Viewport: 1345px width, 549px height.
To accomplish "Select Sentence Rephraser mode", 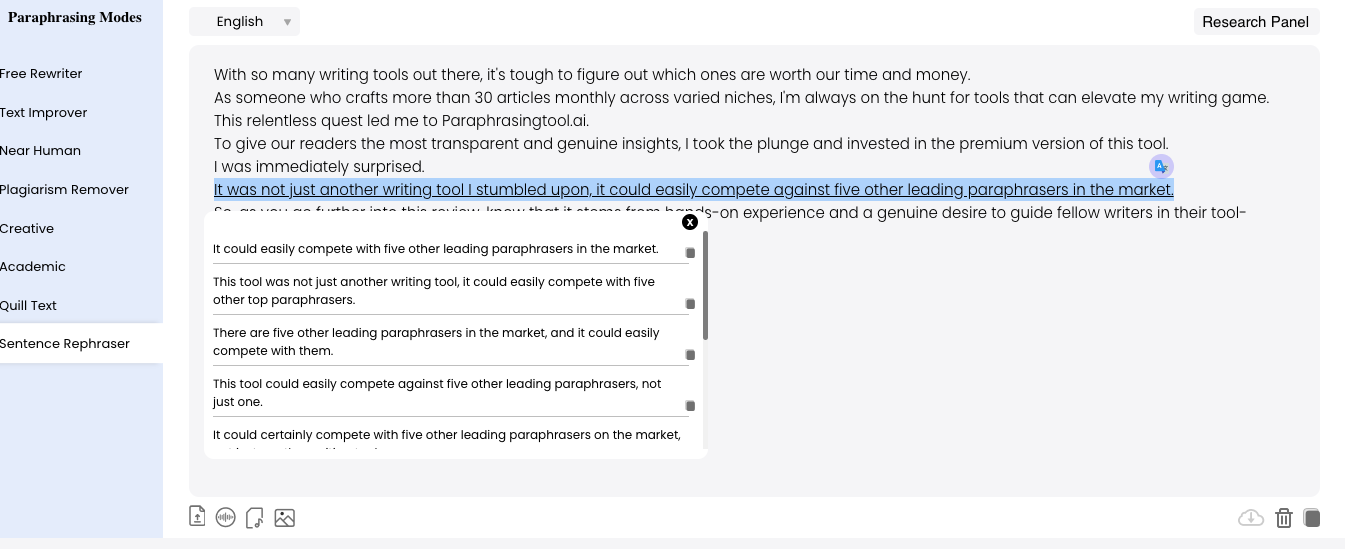I will [x=65, y=343].
